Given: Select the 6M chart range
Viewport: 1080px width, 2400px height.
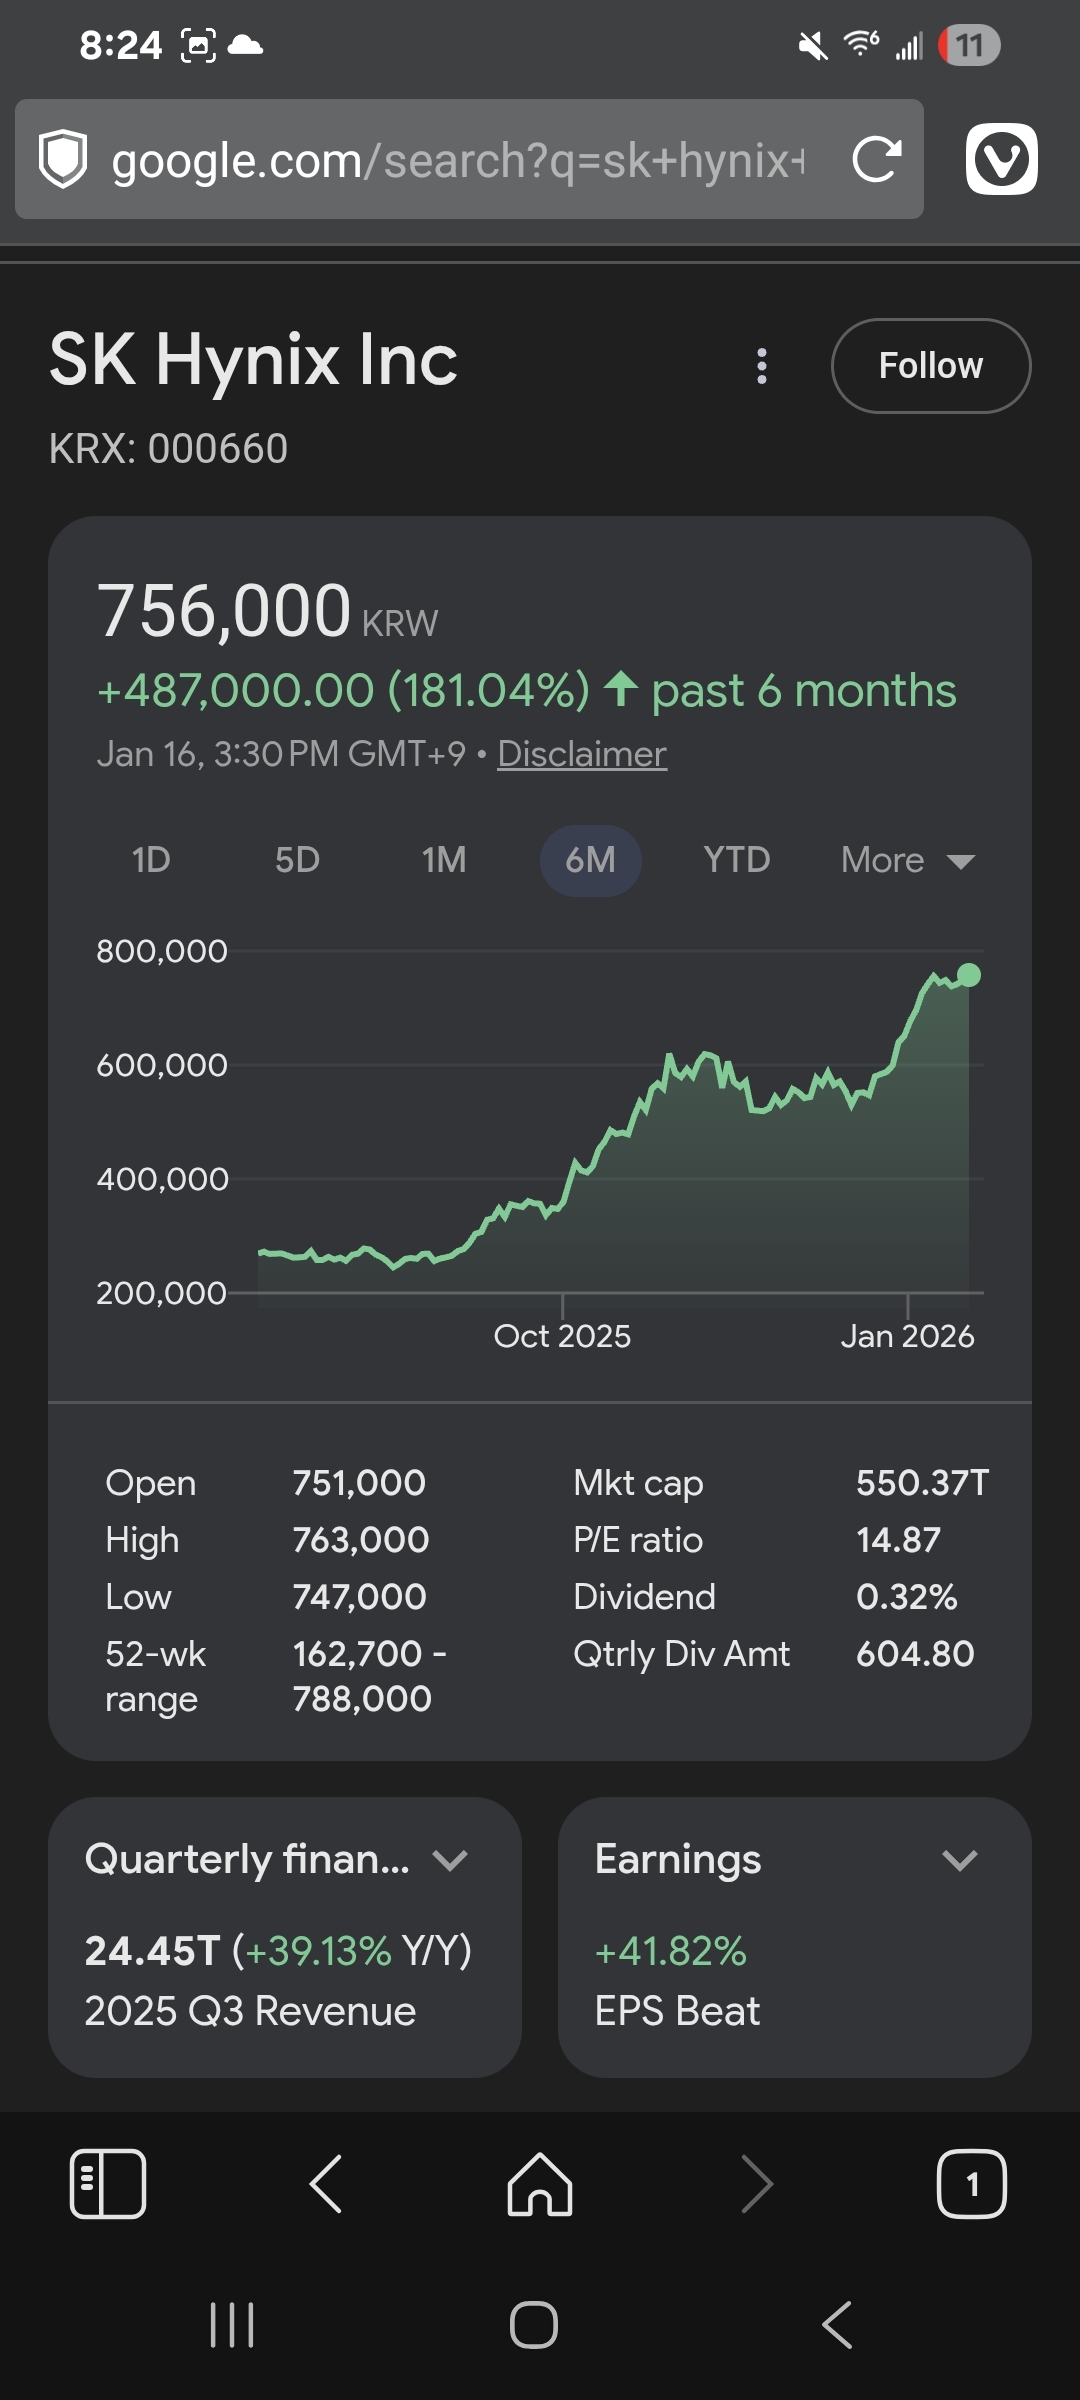Looking at the screenshot, I should (590, 860).
